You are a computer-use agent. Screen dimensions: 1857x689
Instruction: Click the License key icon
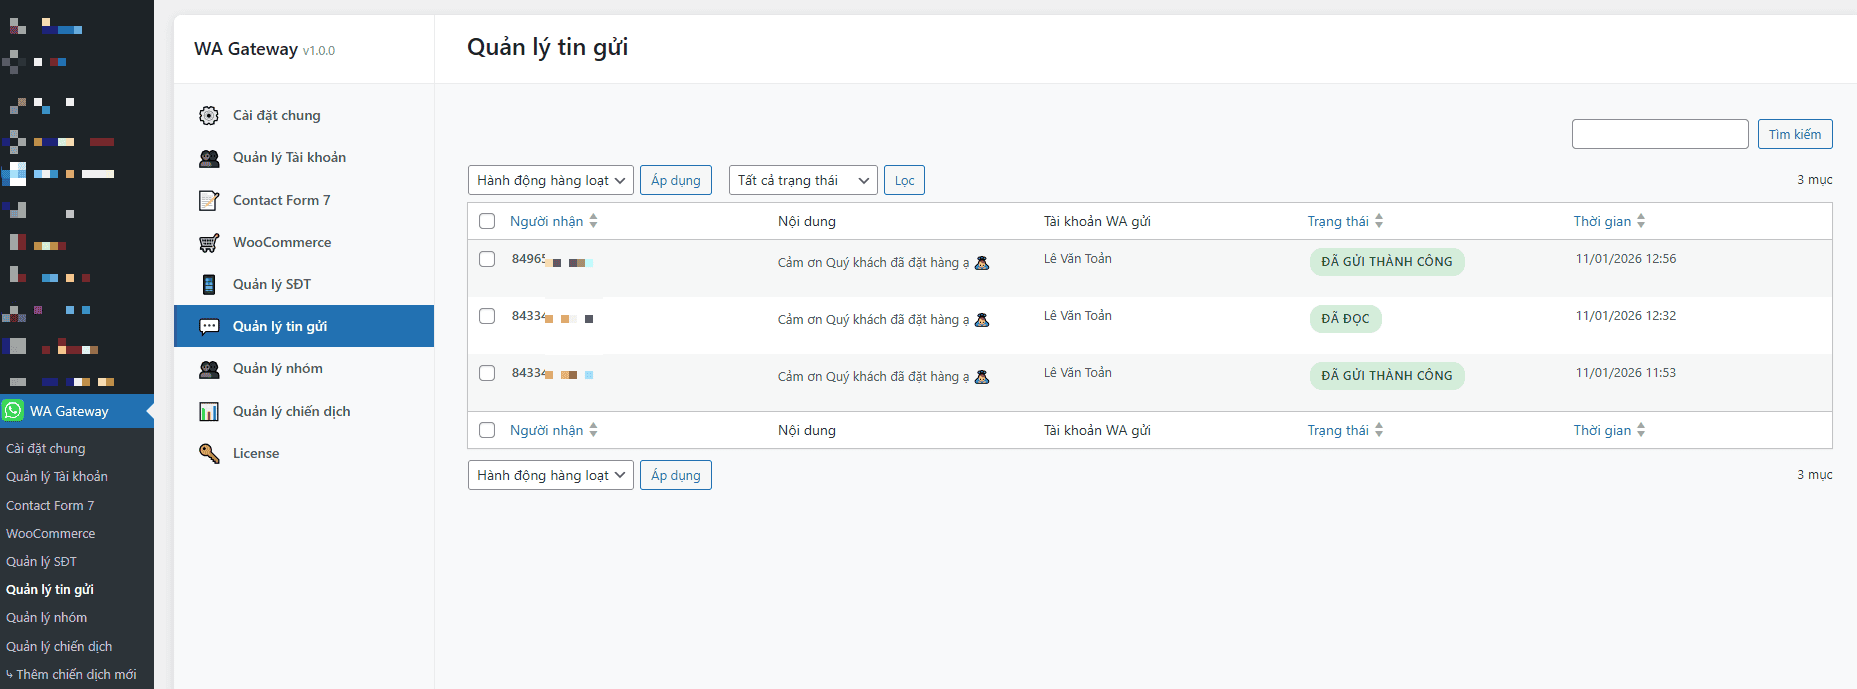point(208,454)
